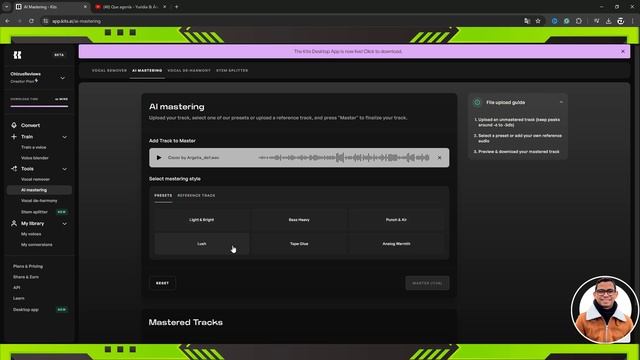Choose the Punch & Air preset
The image size is (640, 360).
click(x=396, y=220)
